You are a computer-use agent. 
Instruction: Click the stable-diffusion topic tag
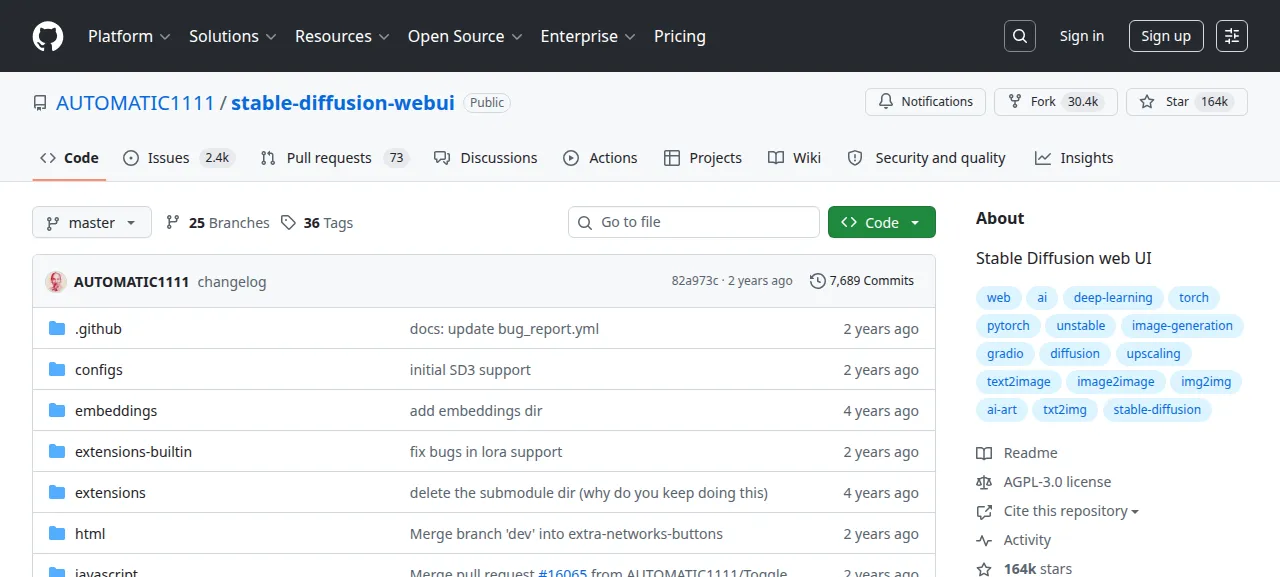(1158, 410)
